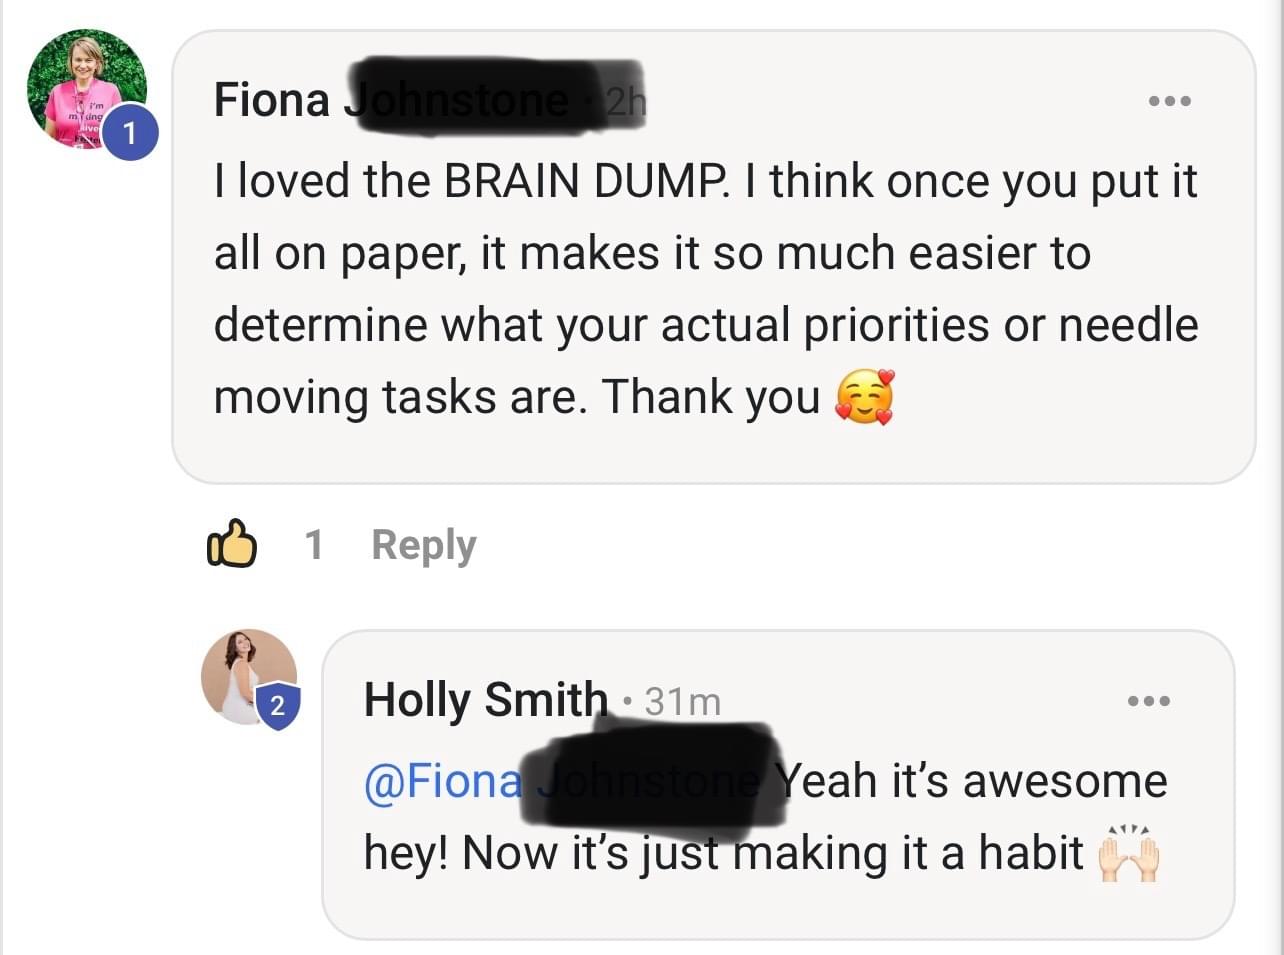Click the level 2 shield badge on Holly's avatar
The width and height of the screenshot is (1284, 955).
click(278, 706)
